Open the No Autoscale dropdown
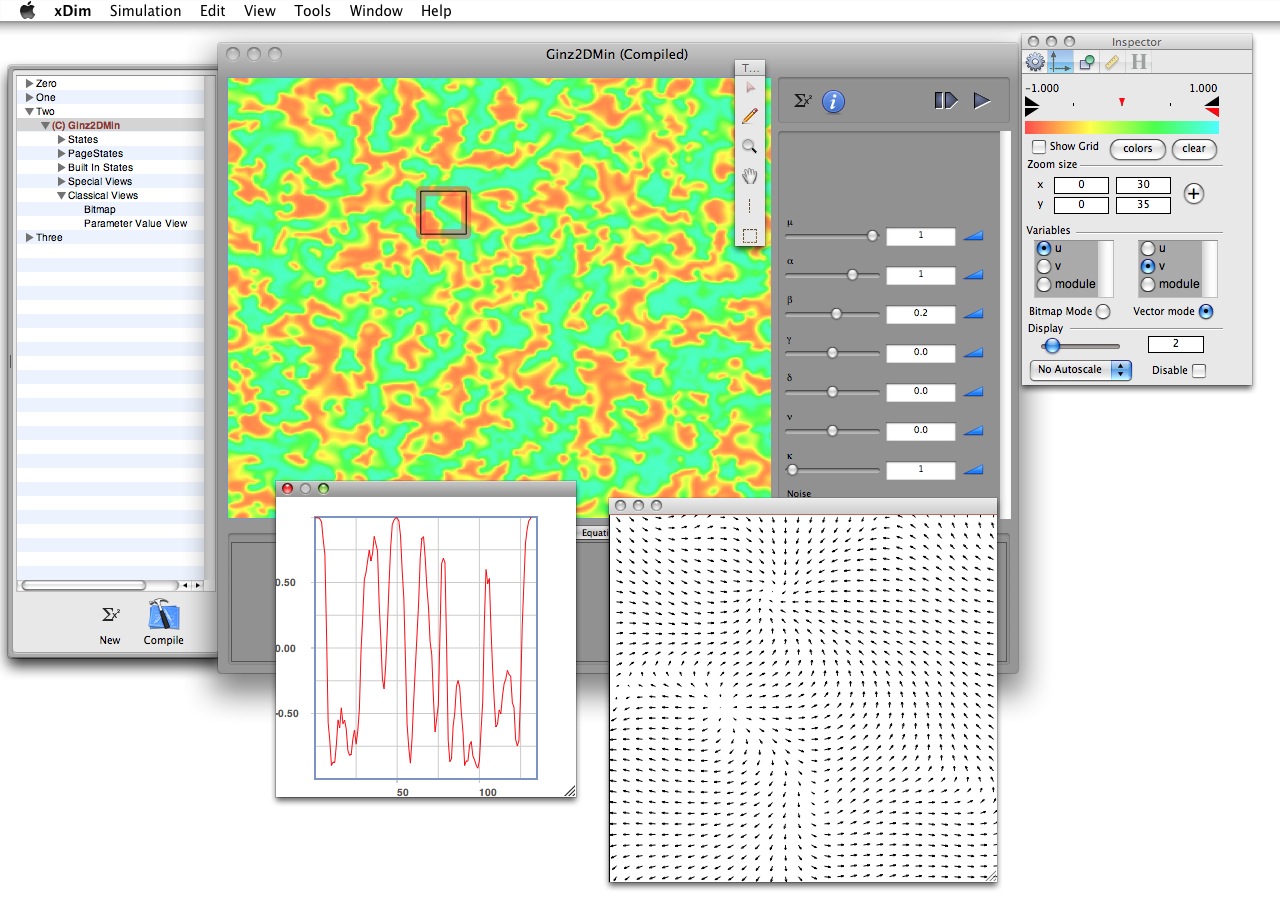The height and width of the screenshot is (900, 1280). tap(1080, 370)
